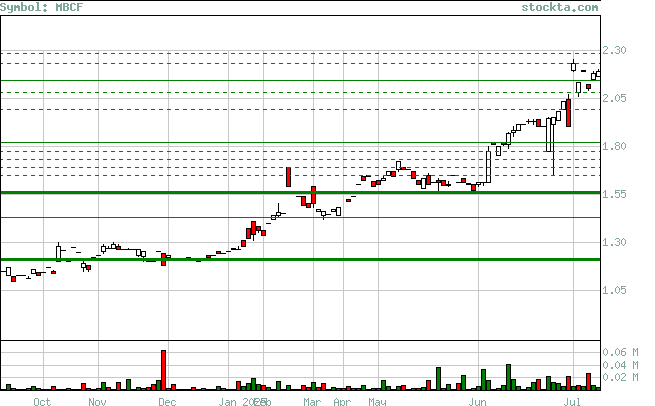Viewport: 655px width, 406px height.
Task: Click the Jun label on the time axis
Action: point(477,402)
